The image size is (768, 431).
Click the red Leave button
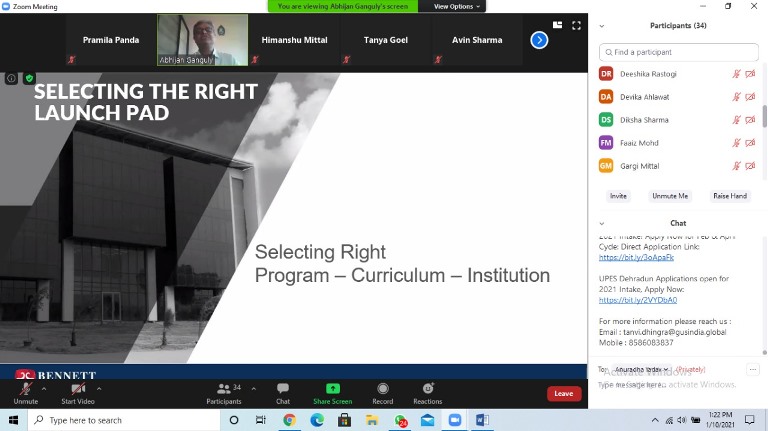tap(563, 393)
